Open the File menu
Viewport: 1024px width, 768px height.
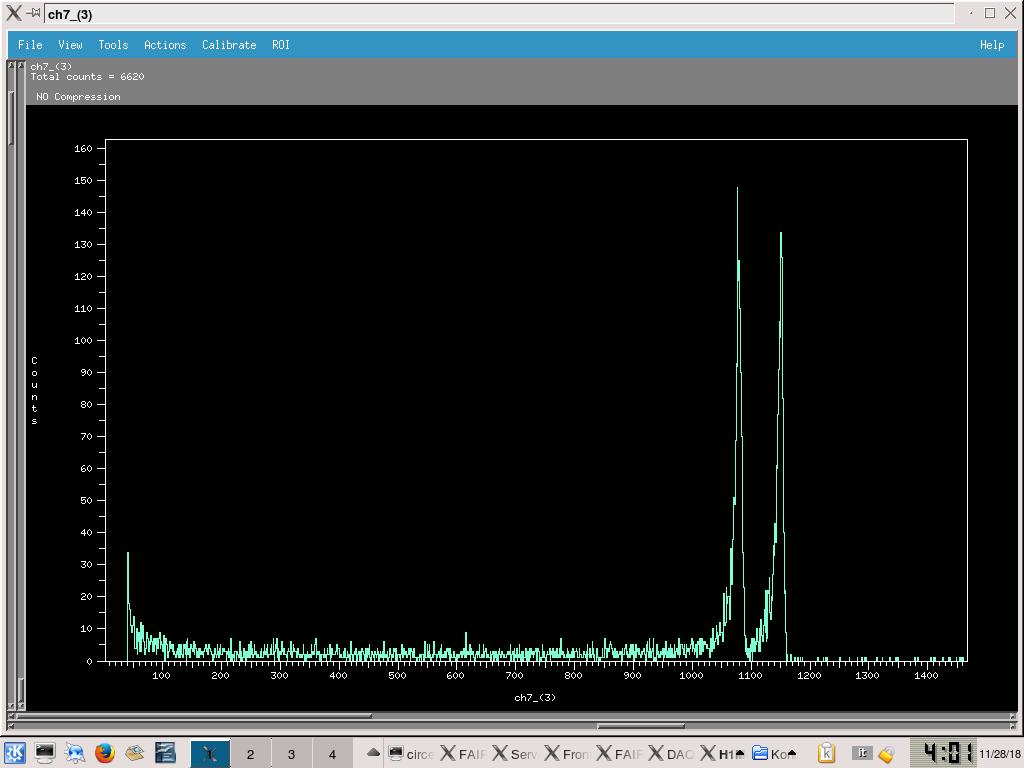coord(30,45)
